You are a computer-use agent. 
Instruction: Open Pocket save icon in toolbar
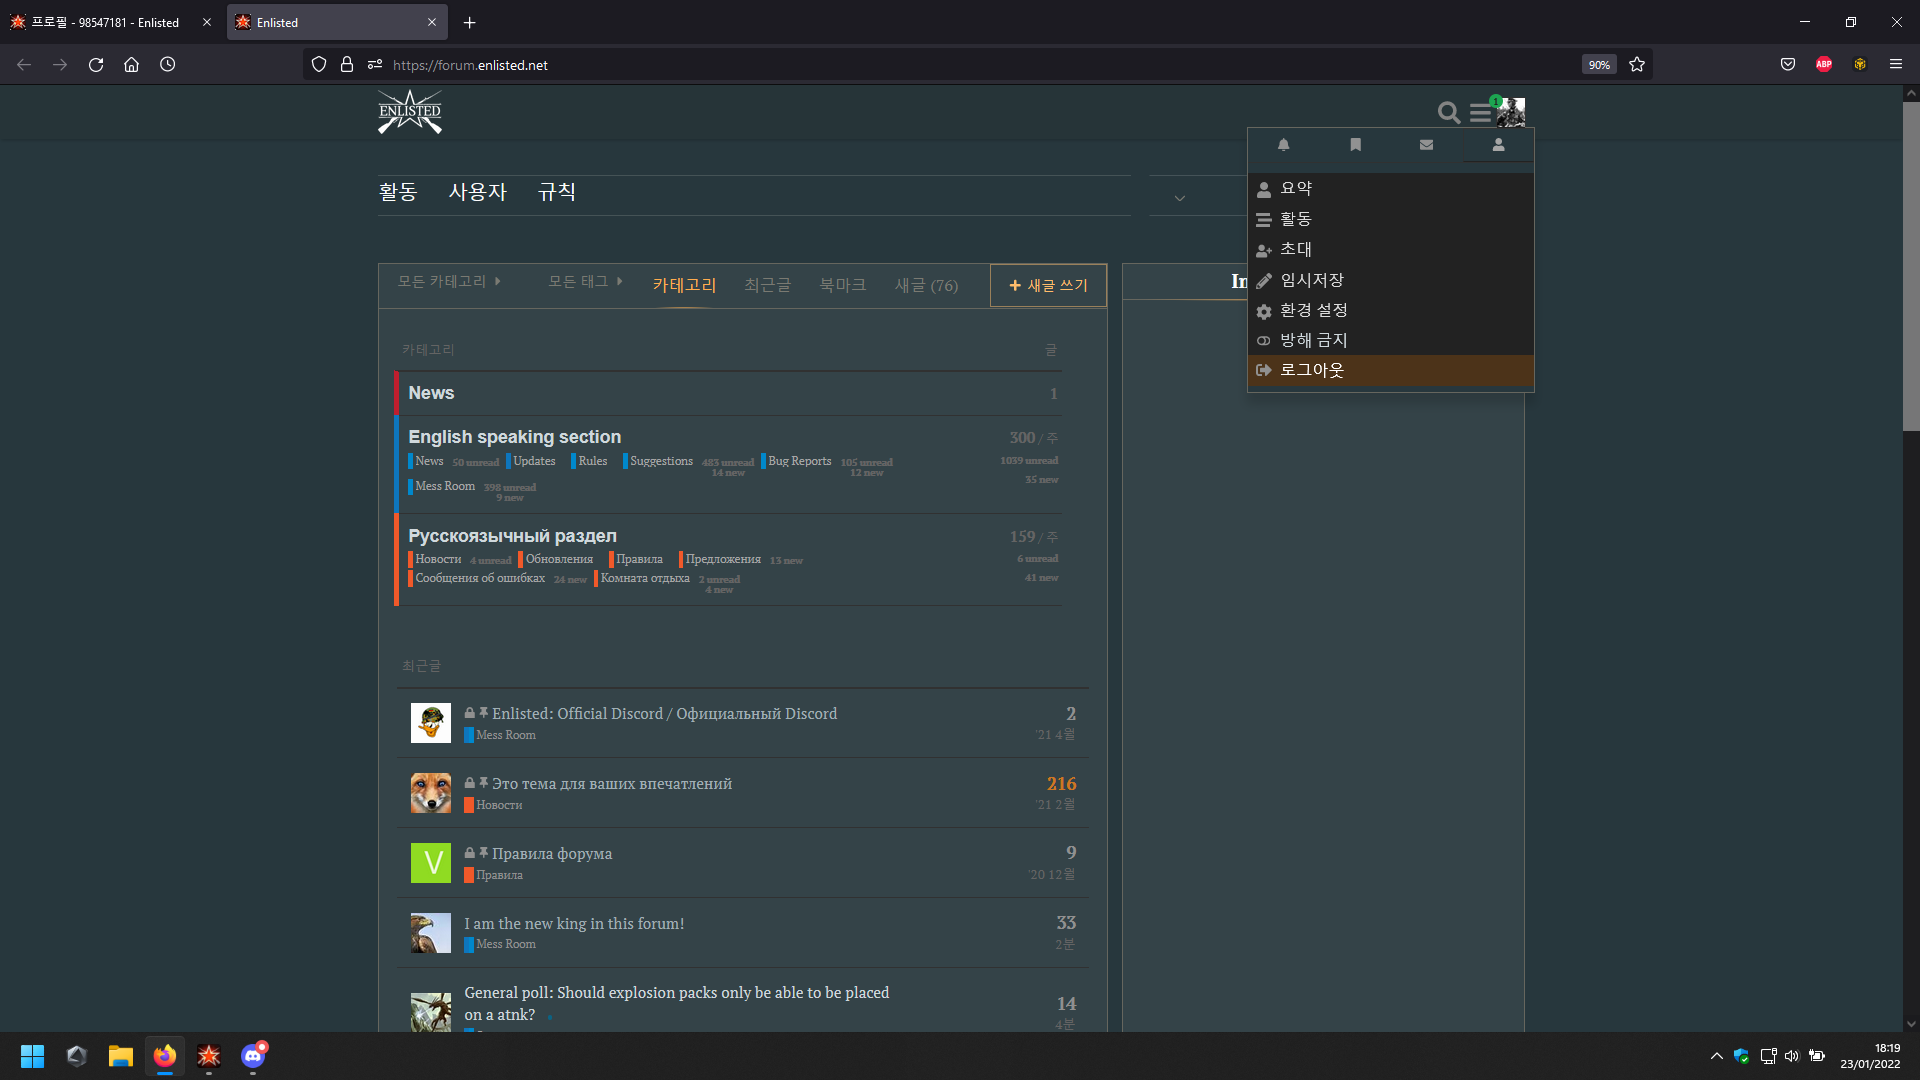1788,65
